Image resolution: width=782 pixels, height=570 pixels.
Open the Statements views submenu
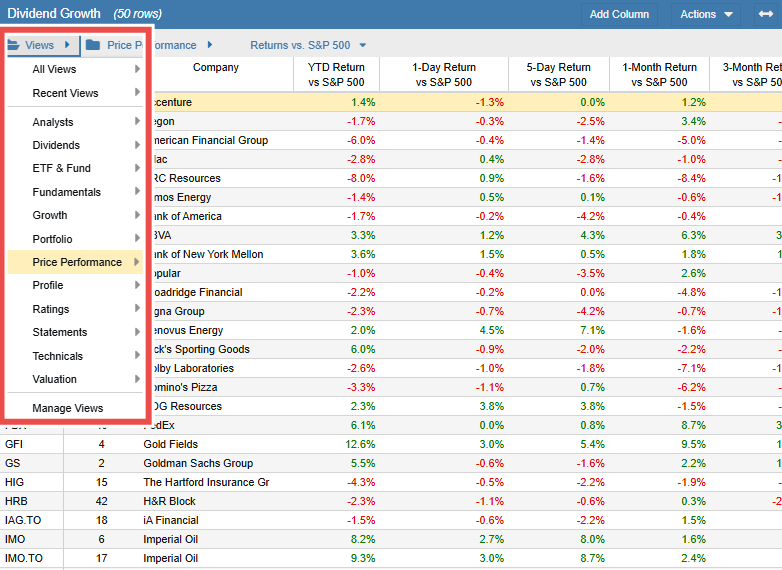[x=75, y=332]
